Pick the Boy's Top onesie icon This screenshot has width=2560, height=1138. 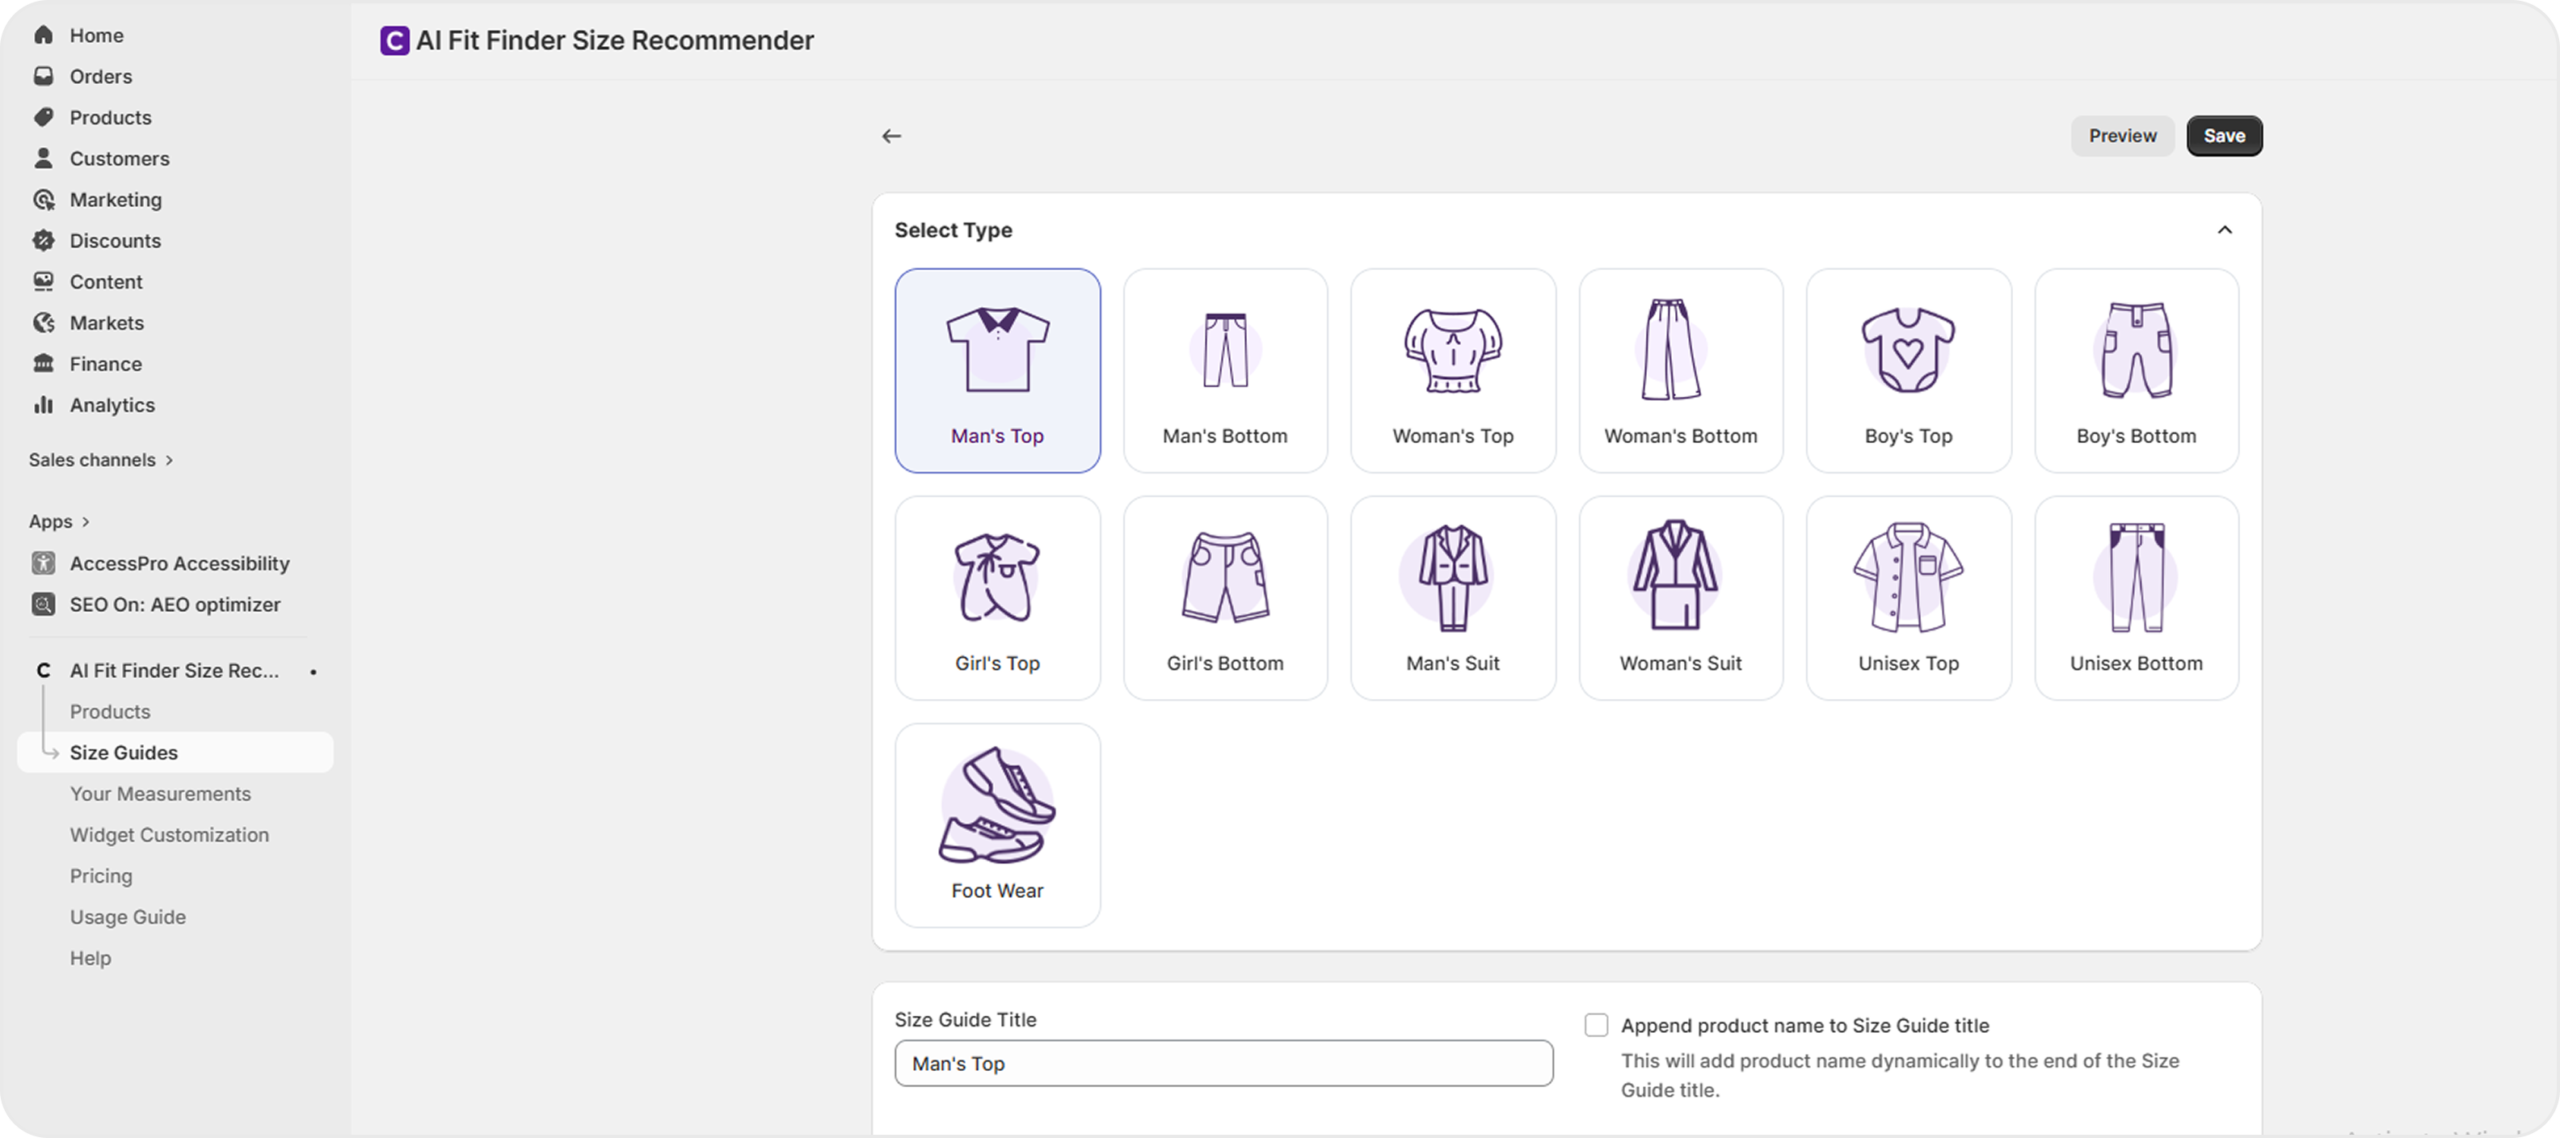1908,351
